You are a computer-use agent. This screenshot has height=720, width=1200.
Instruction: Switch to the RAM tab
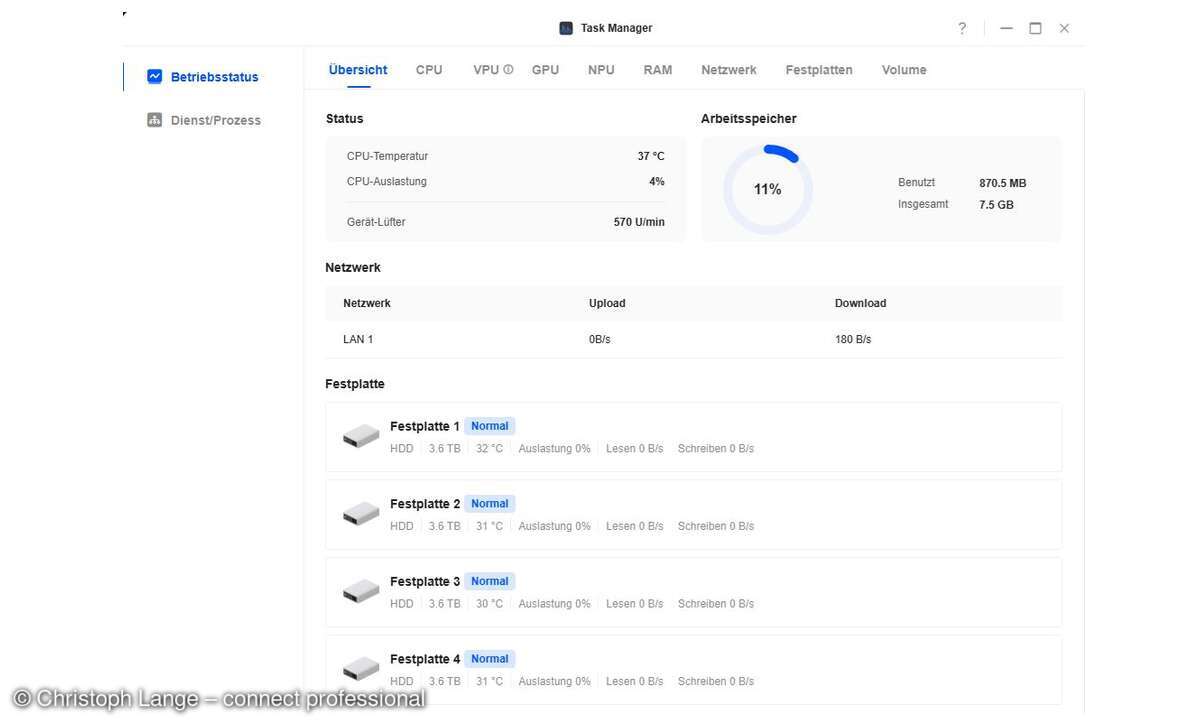pyautogui.click(x=658, y=70)
